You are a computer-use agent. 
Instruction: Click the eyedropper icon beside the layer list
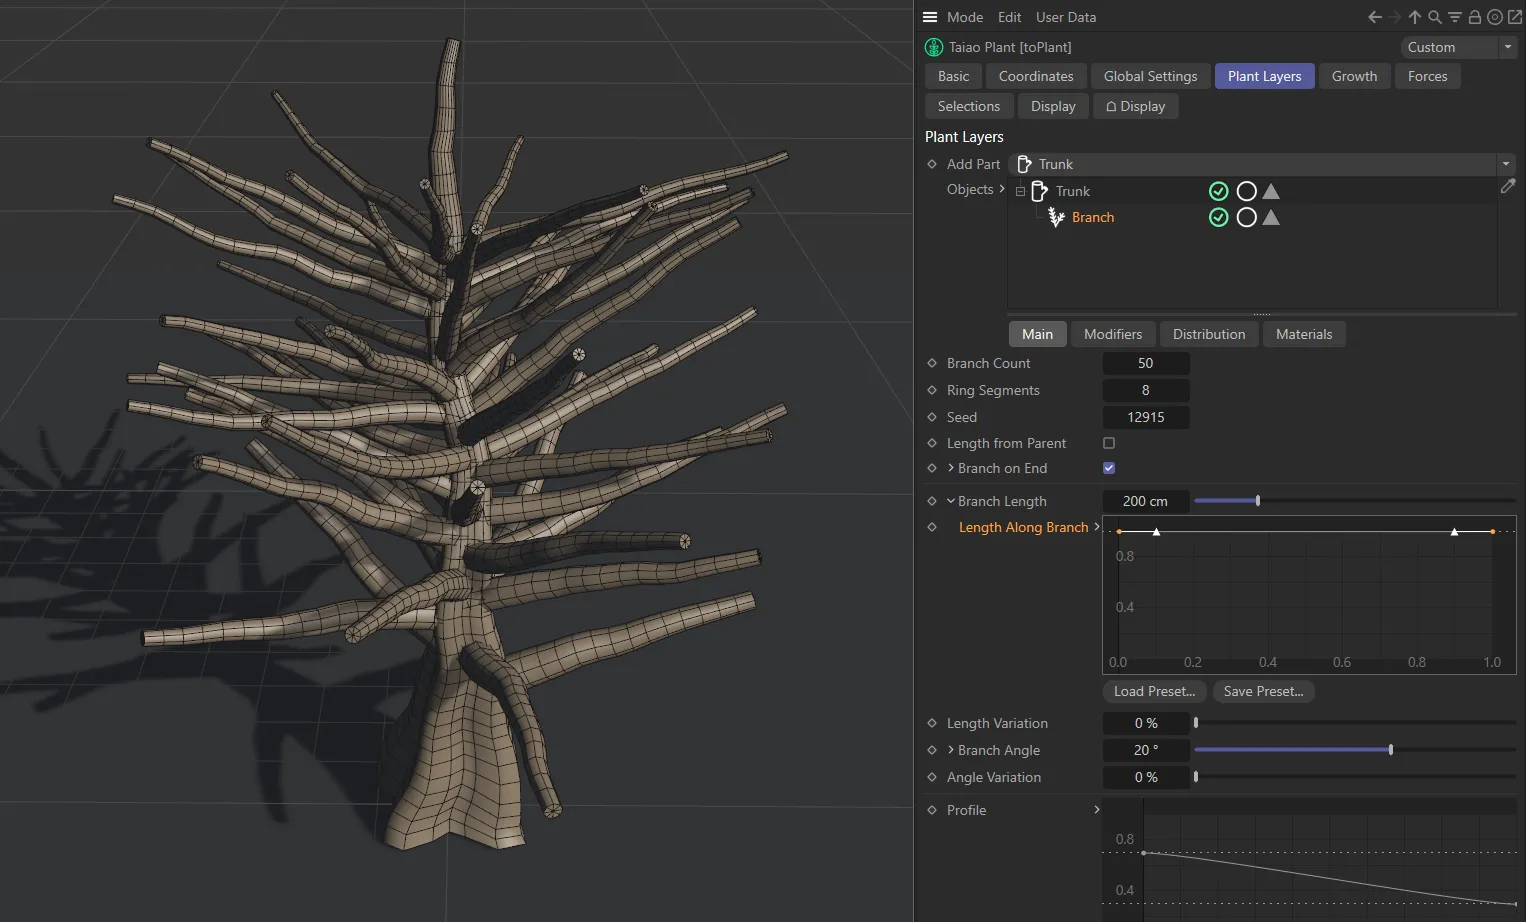(x=1509, y=186)
